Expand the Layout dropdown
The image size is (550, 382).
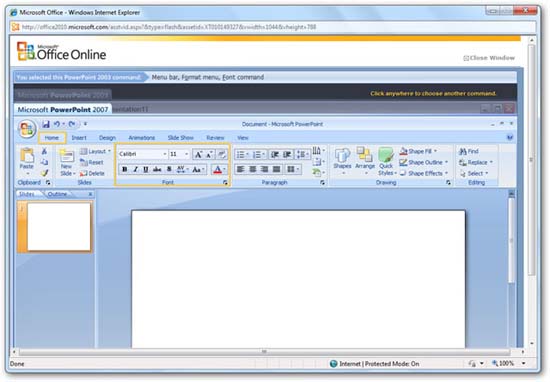[95, 151]
